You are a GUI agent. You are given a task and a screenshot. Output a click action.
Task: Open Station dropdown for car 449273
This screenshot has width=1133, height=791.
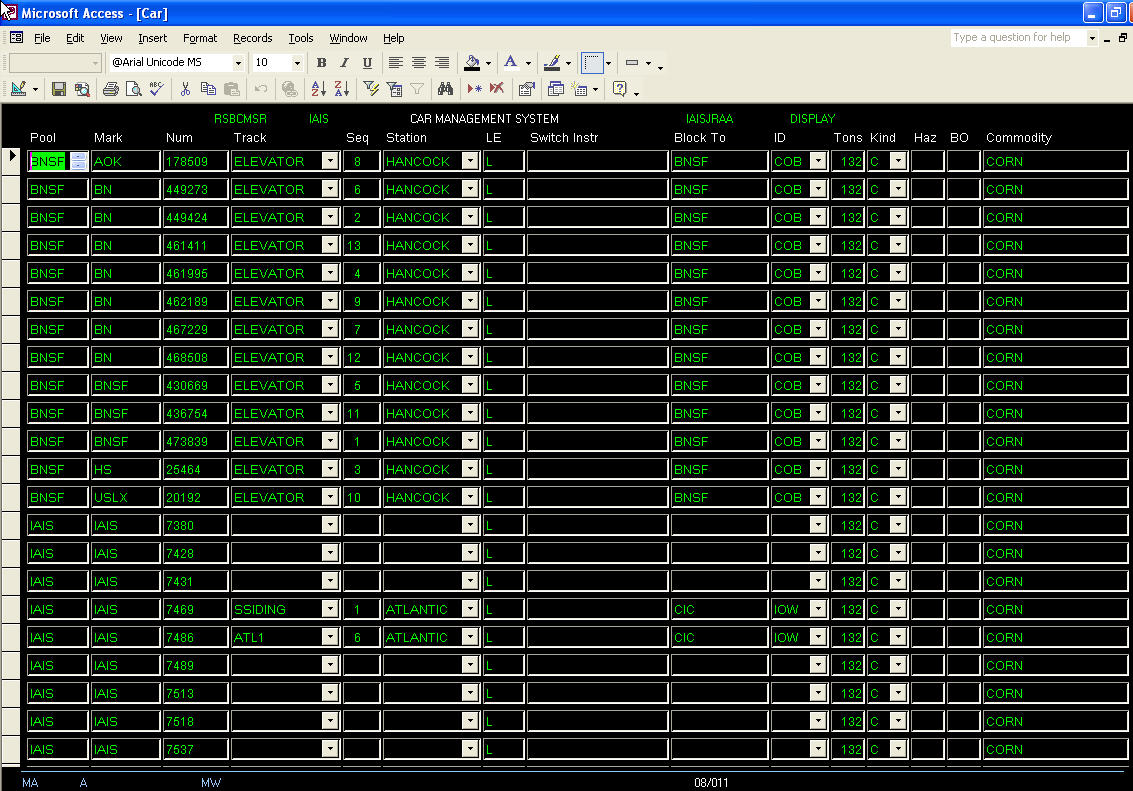[x=470, y=189]
